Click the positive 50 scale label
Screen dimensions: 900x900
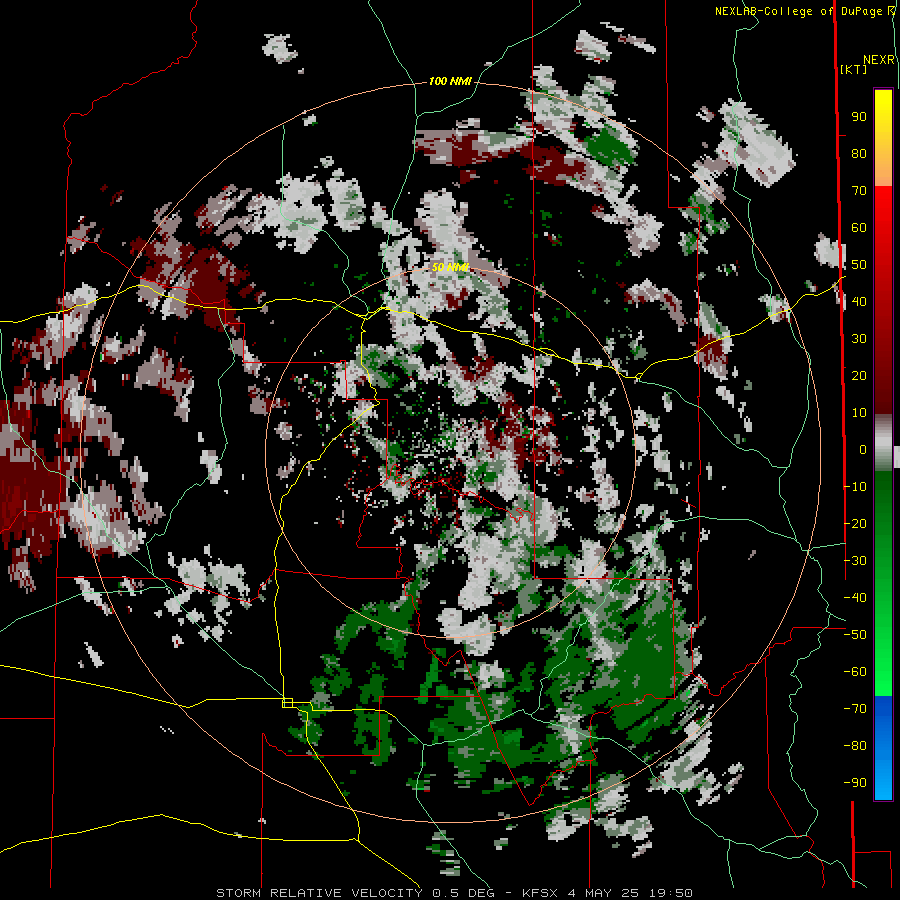pyautogui.click(x=859, y=265)
